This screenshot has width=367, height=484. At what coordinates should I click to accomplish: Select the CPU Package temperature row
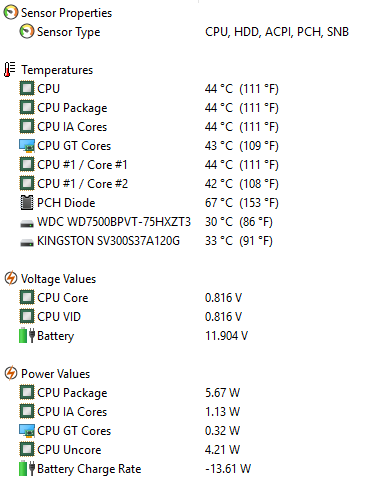point(149,108)
